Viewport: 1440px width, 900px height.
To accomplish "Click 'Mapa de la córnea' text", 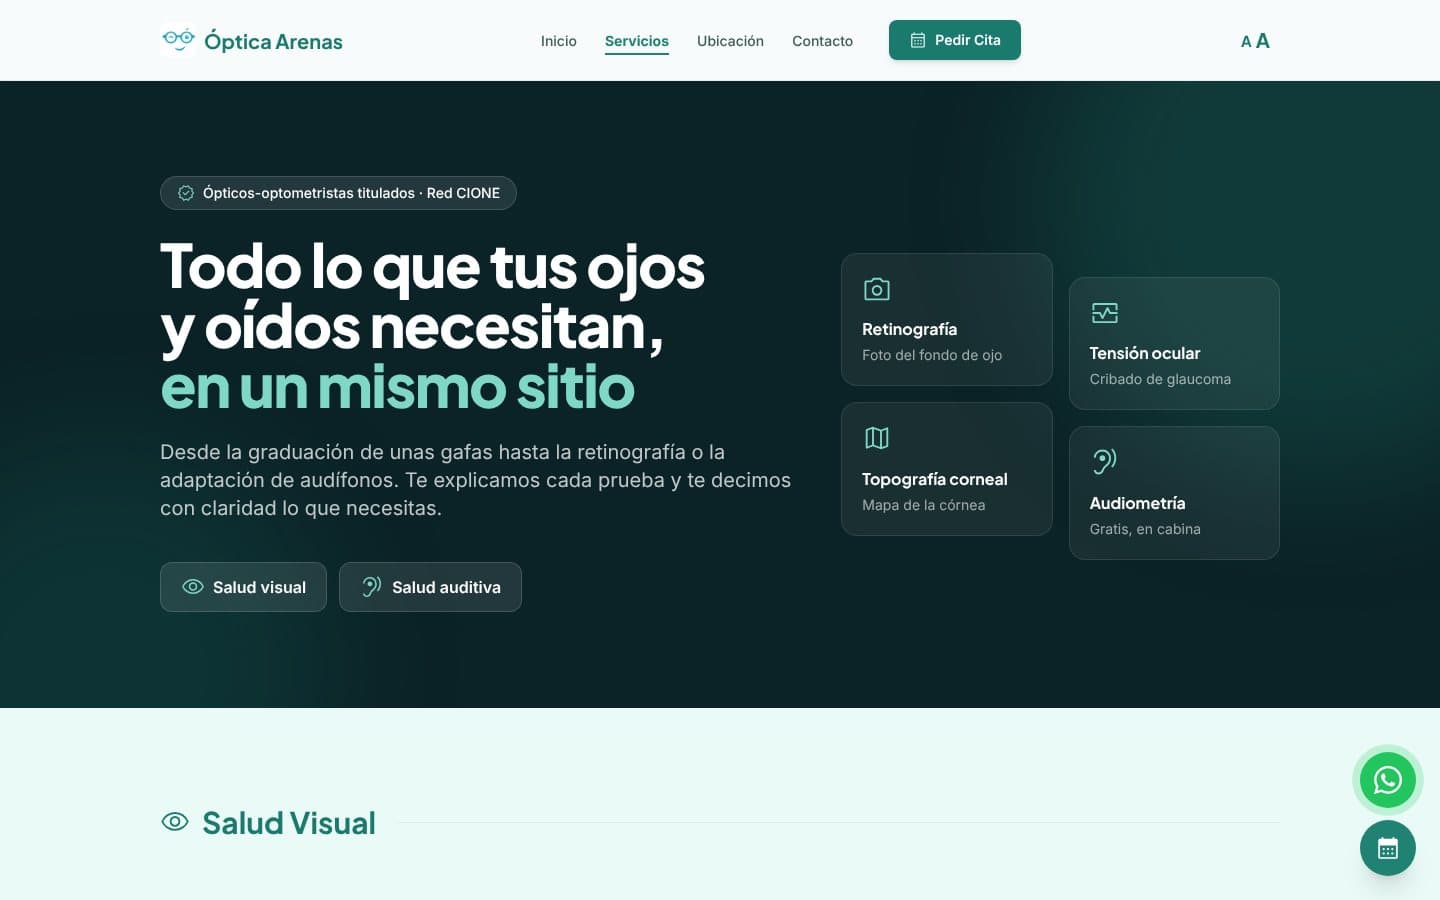I will 923,505.
